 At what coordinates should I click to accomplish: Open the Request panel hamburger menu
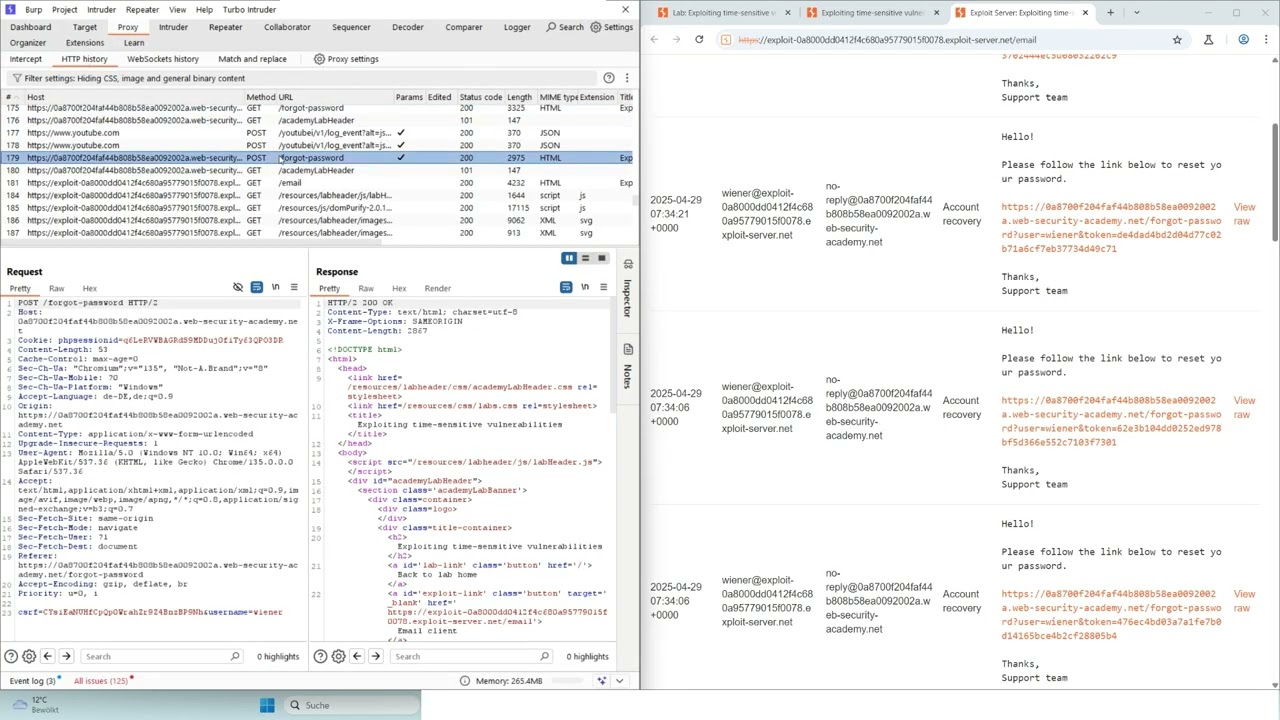tap(294, 288)
